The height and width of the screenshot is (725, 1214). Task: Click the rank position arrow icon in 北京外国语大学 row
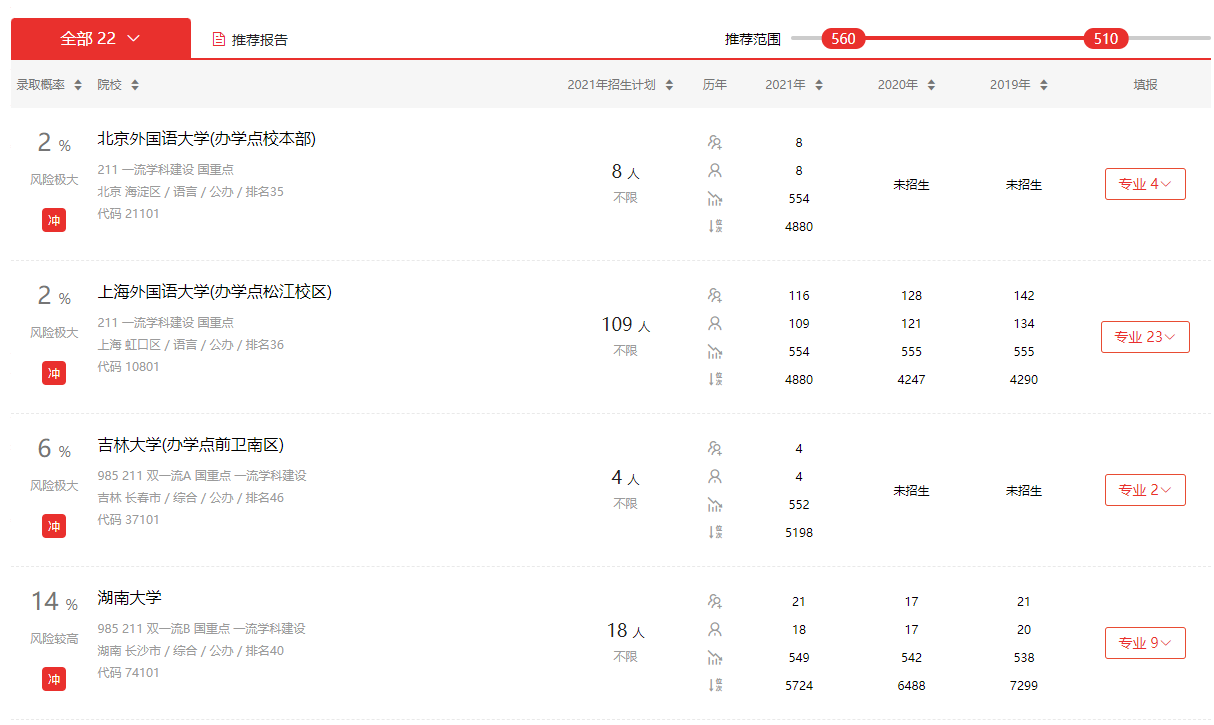[715, 226]
